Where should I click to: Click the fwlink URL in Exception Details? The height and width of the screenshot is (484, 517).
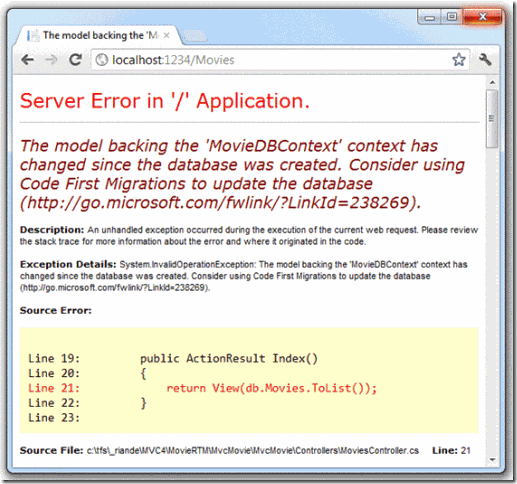click(115, 287)
